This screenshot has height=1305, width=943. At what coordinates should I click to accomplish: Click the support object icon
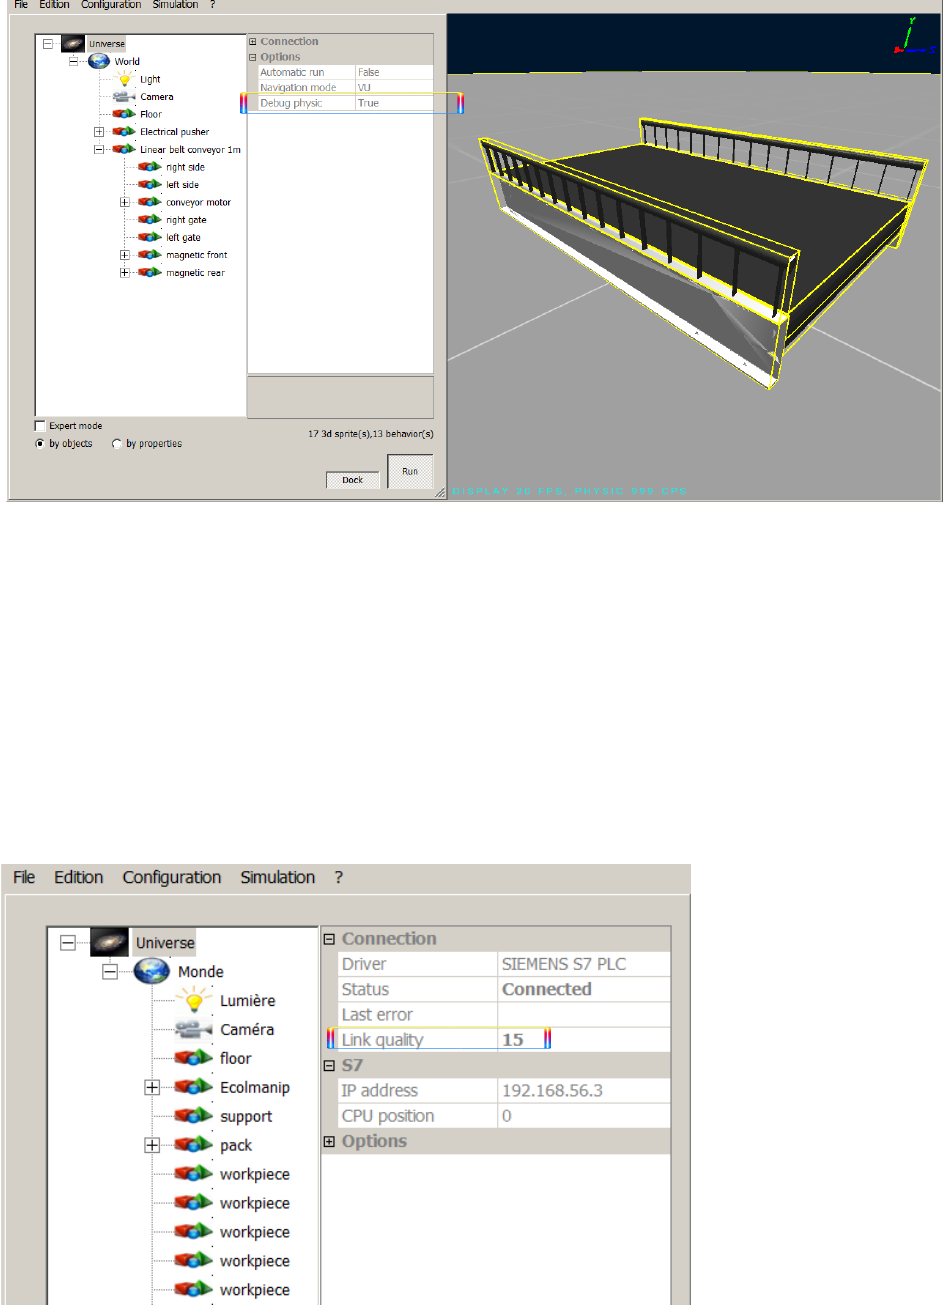point(194,1116)
